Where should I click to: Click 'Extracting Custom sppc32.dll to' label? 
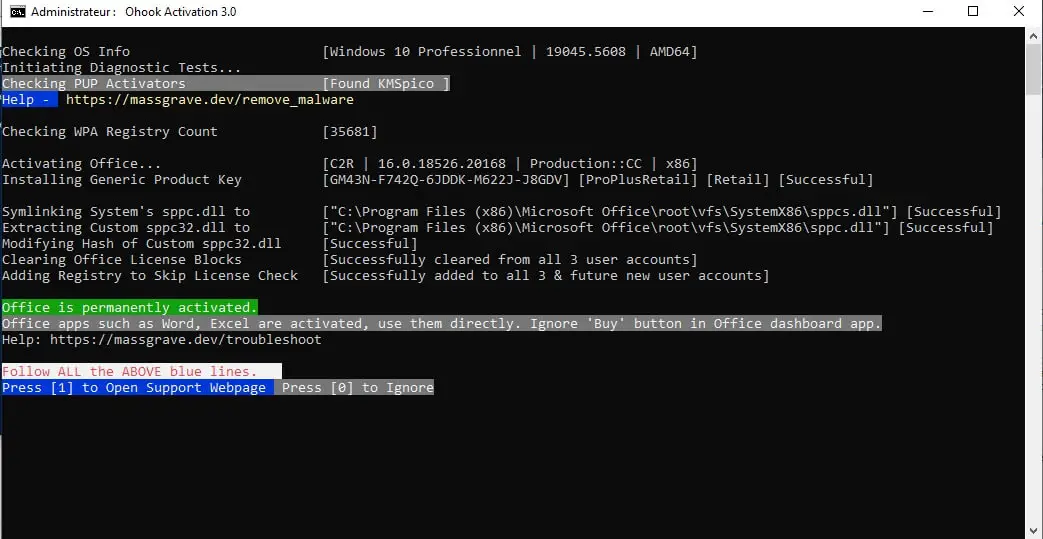coord(126,228)
